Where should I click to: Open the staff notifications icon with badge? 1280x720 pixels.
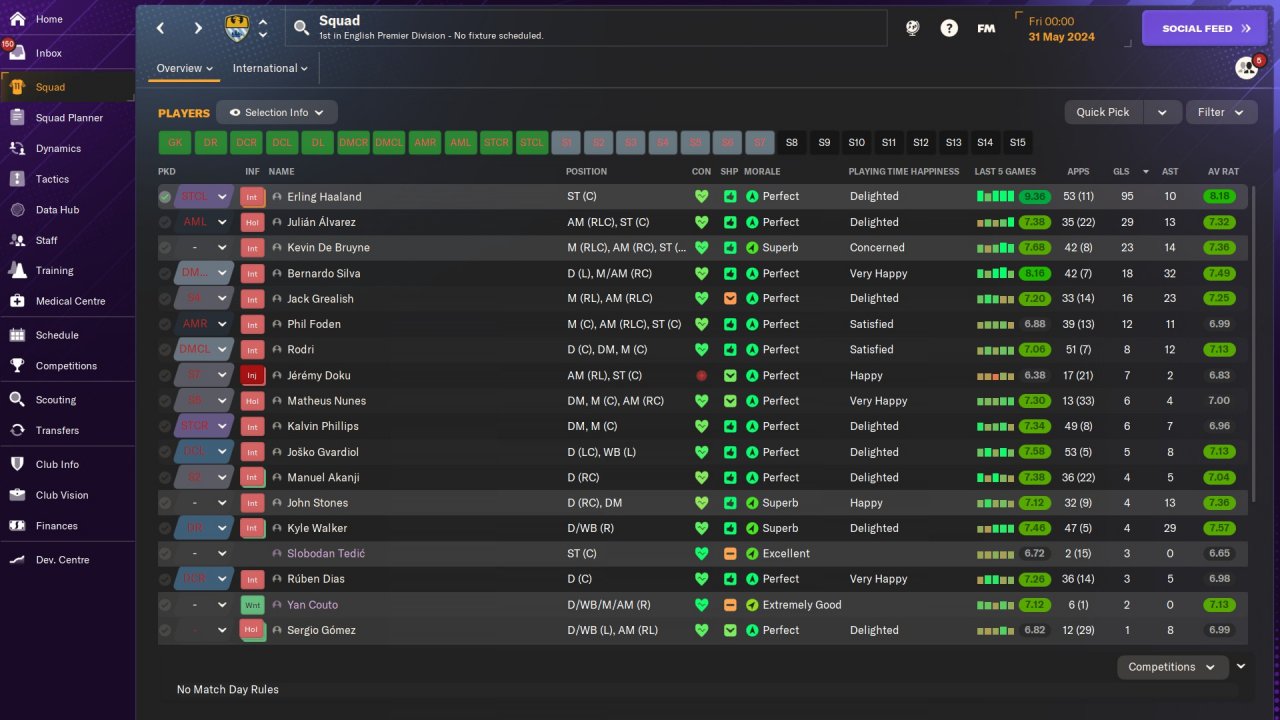[1247, 67]
